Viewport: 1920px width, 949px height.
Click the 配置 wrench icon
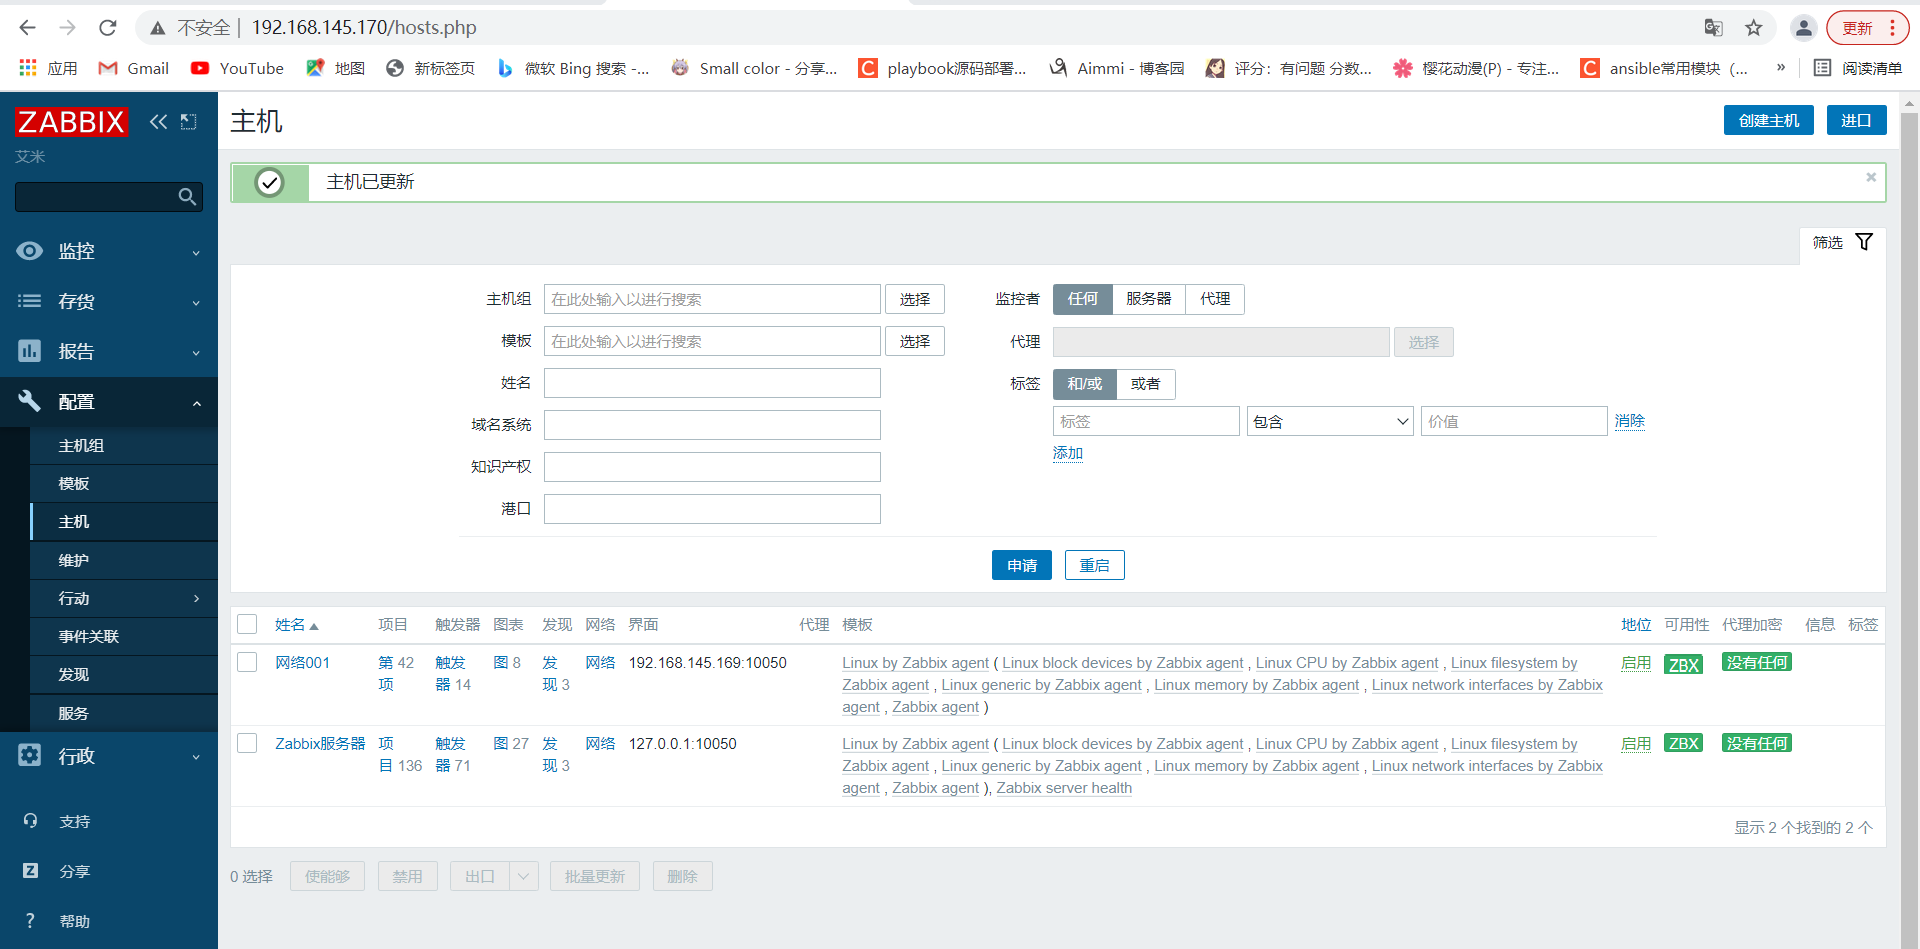[30, 401]
